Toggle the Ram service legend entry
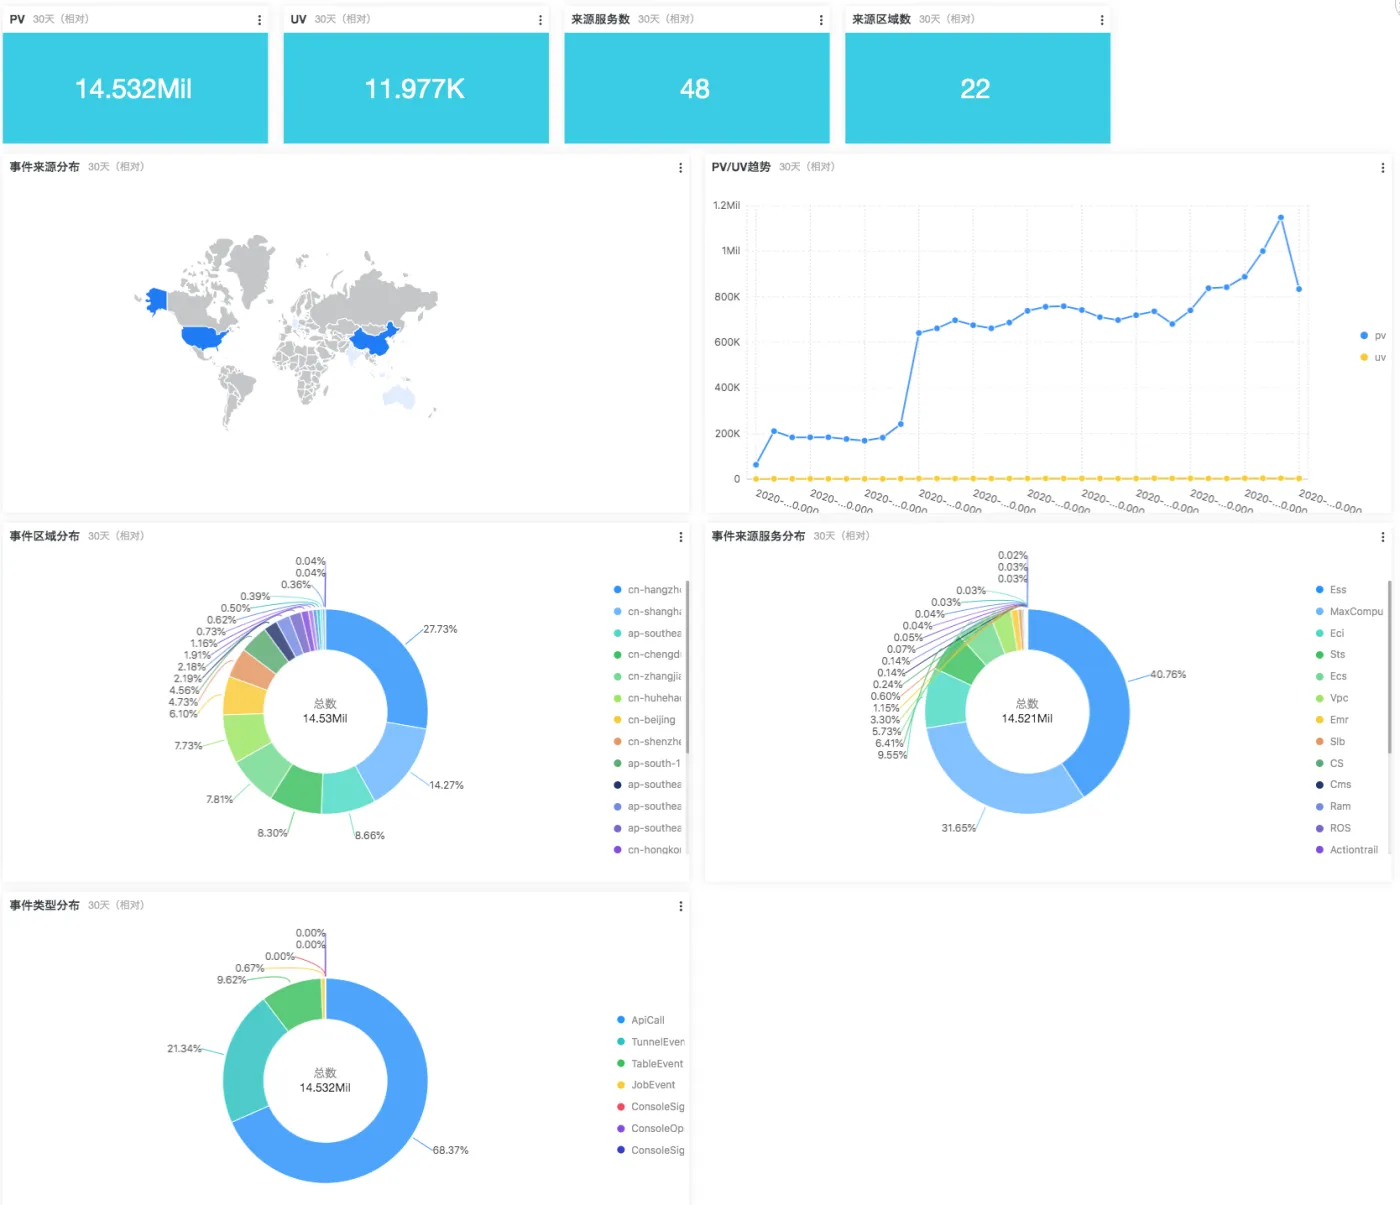Viewport: 1400px width, 1205px height. [x=1333, y=806]
